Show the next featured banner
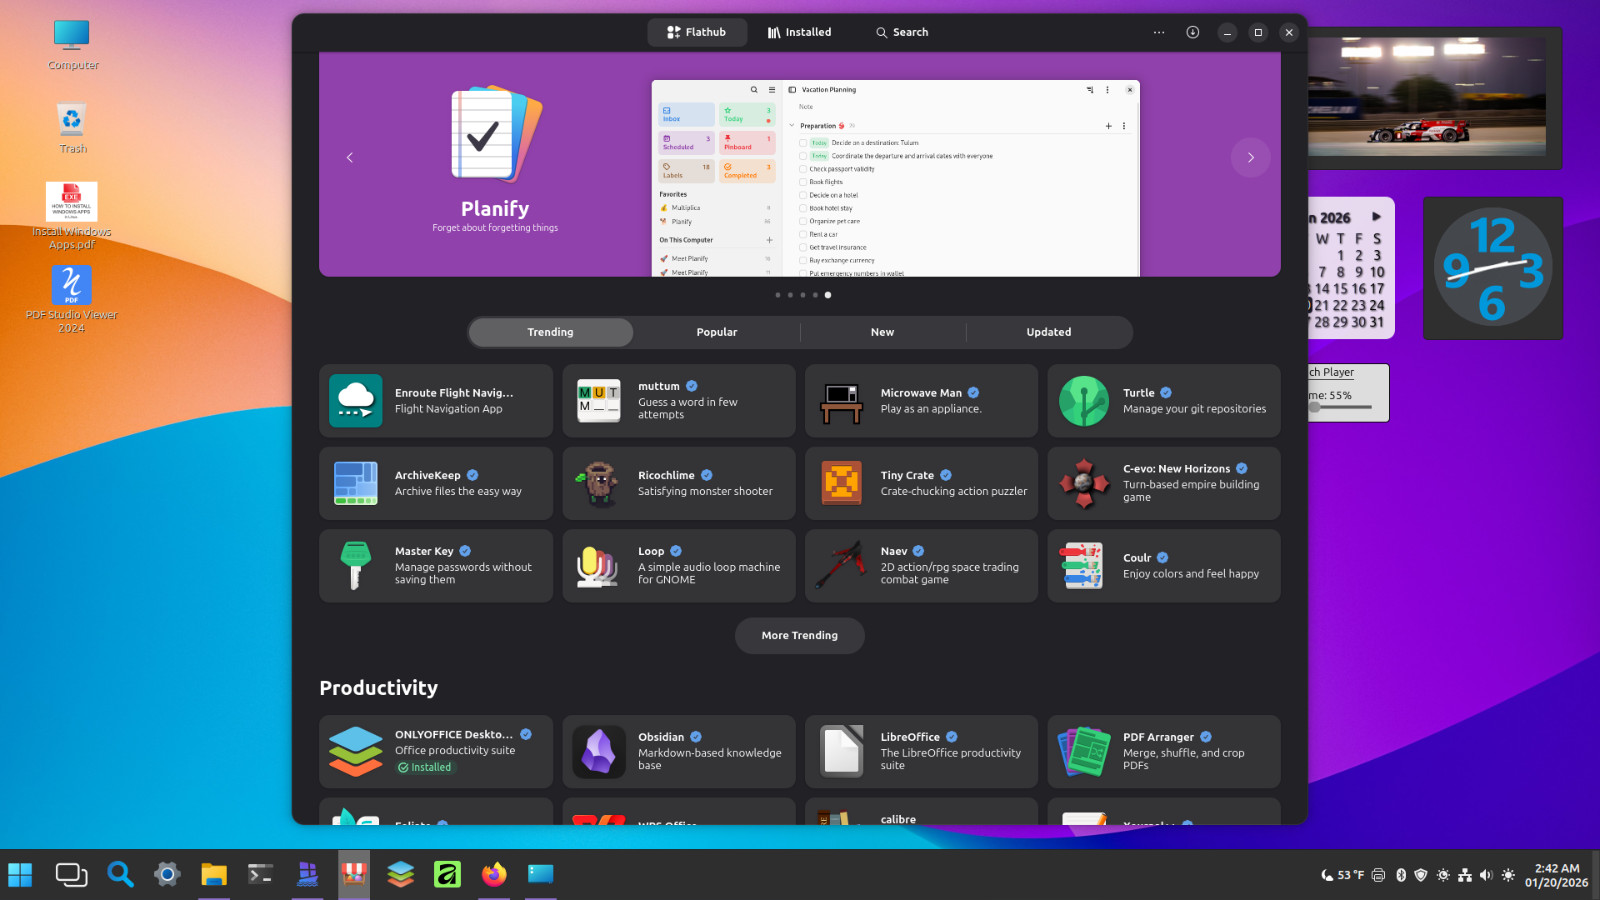The width and height of the screenshot is (1600, 900). pos(1250,157)
